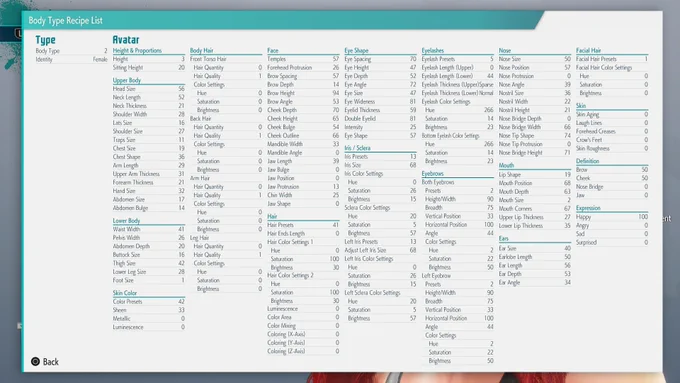The width and height of the screenshot is (680, 383).
Task: Select the Brow Height row
Action: tap(303, 93)
